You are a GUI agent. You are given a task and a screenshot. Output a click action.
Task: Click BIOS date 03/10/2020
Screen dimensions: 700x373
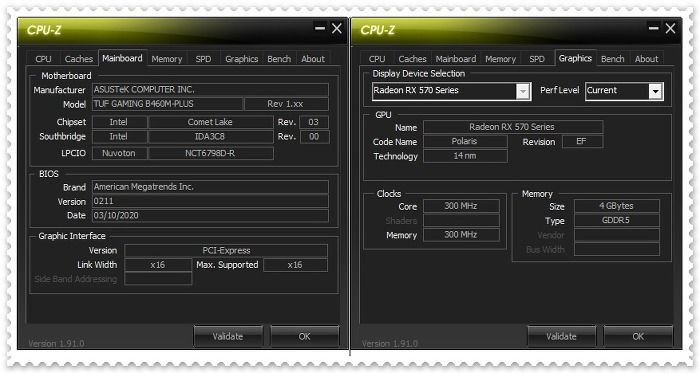210,216
